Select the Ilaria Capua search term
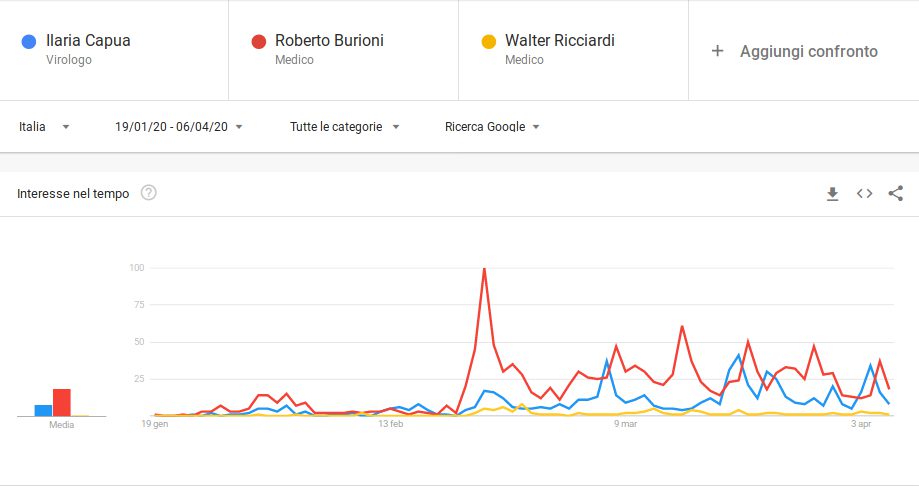The height and width of the screenshot is (486, 919). pyautogui.click(x=88, y=41)
